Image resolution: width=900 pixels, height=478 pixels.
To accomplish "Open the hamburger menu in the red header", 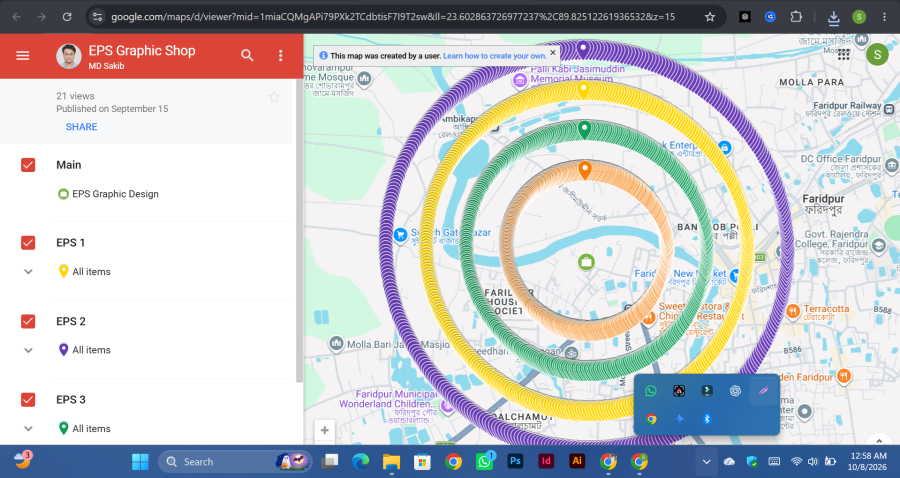I will click(x=22, y=56).
